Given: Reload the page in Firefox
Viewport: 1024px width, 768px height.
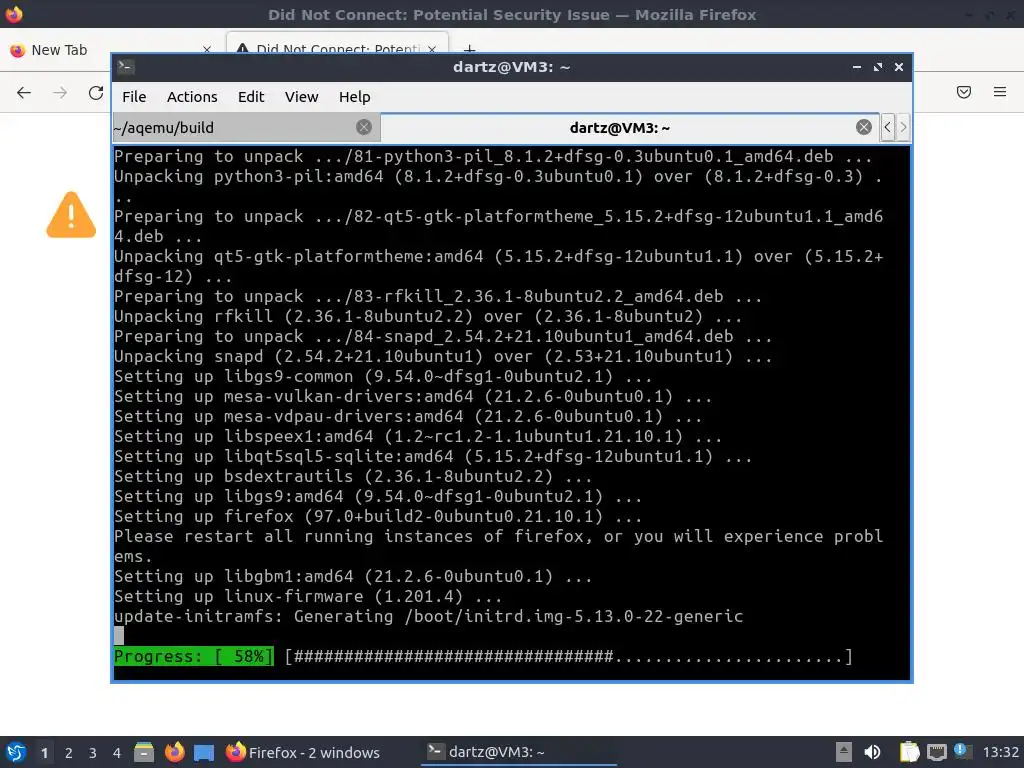Looking at the screenshot, I should coord(96,93).
